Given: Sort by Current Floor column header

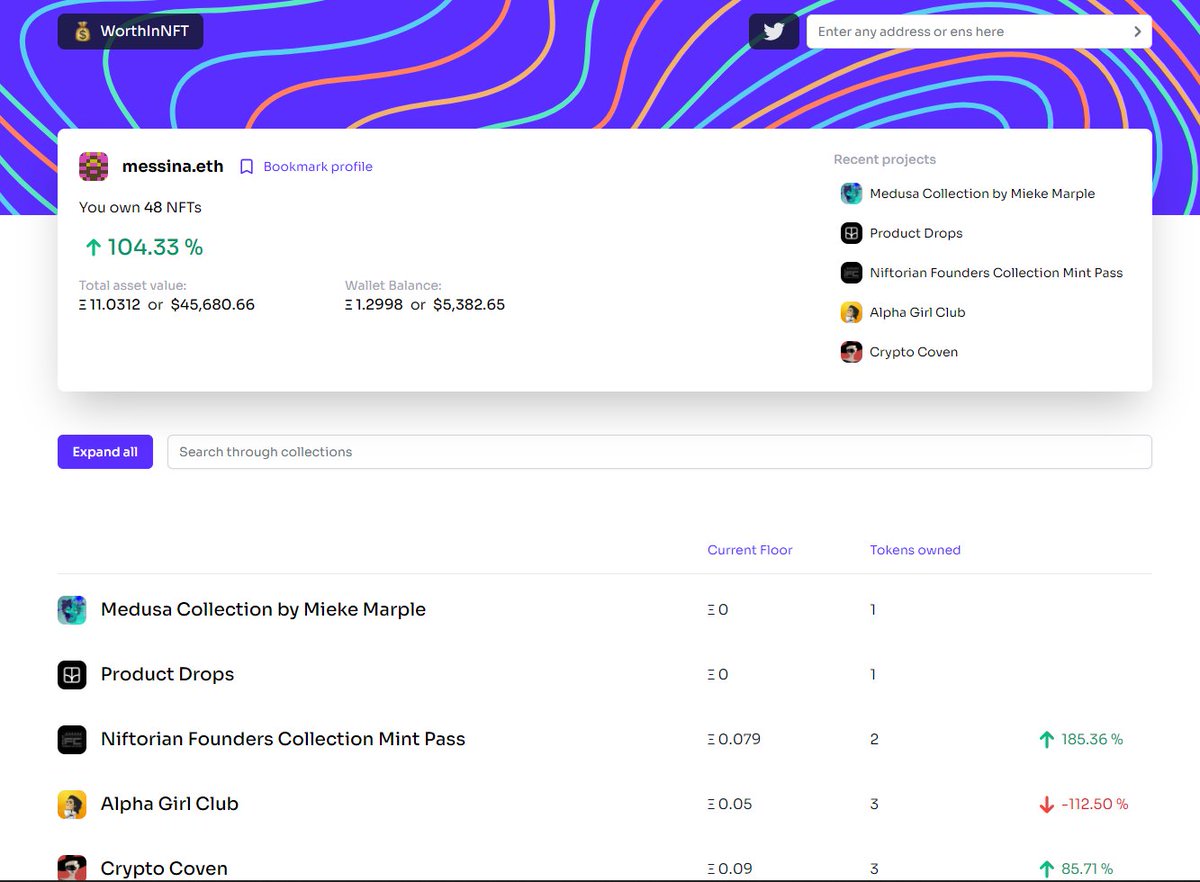Looking at the screenshot, I should click(750, 550).
